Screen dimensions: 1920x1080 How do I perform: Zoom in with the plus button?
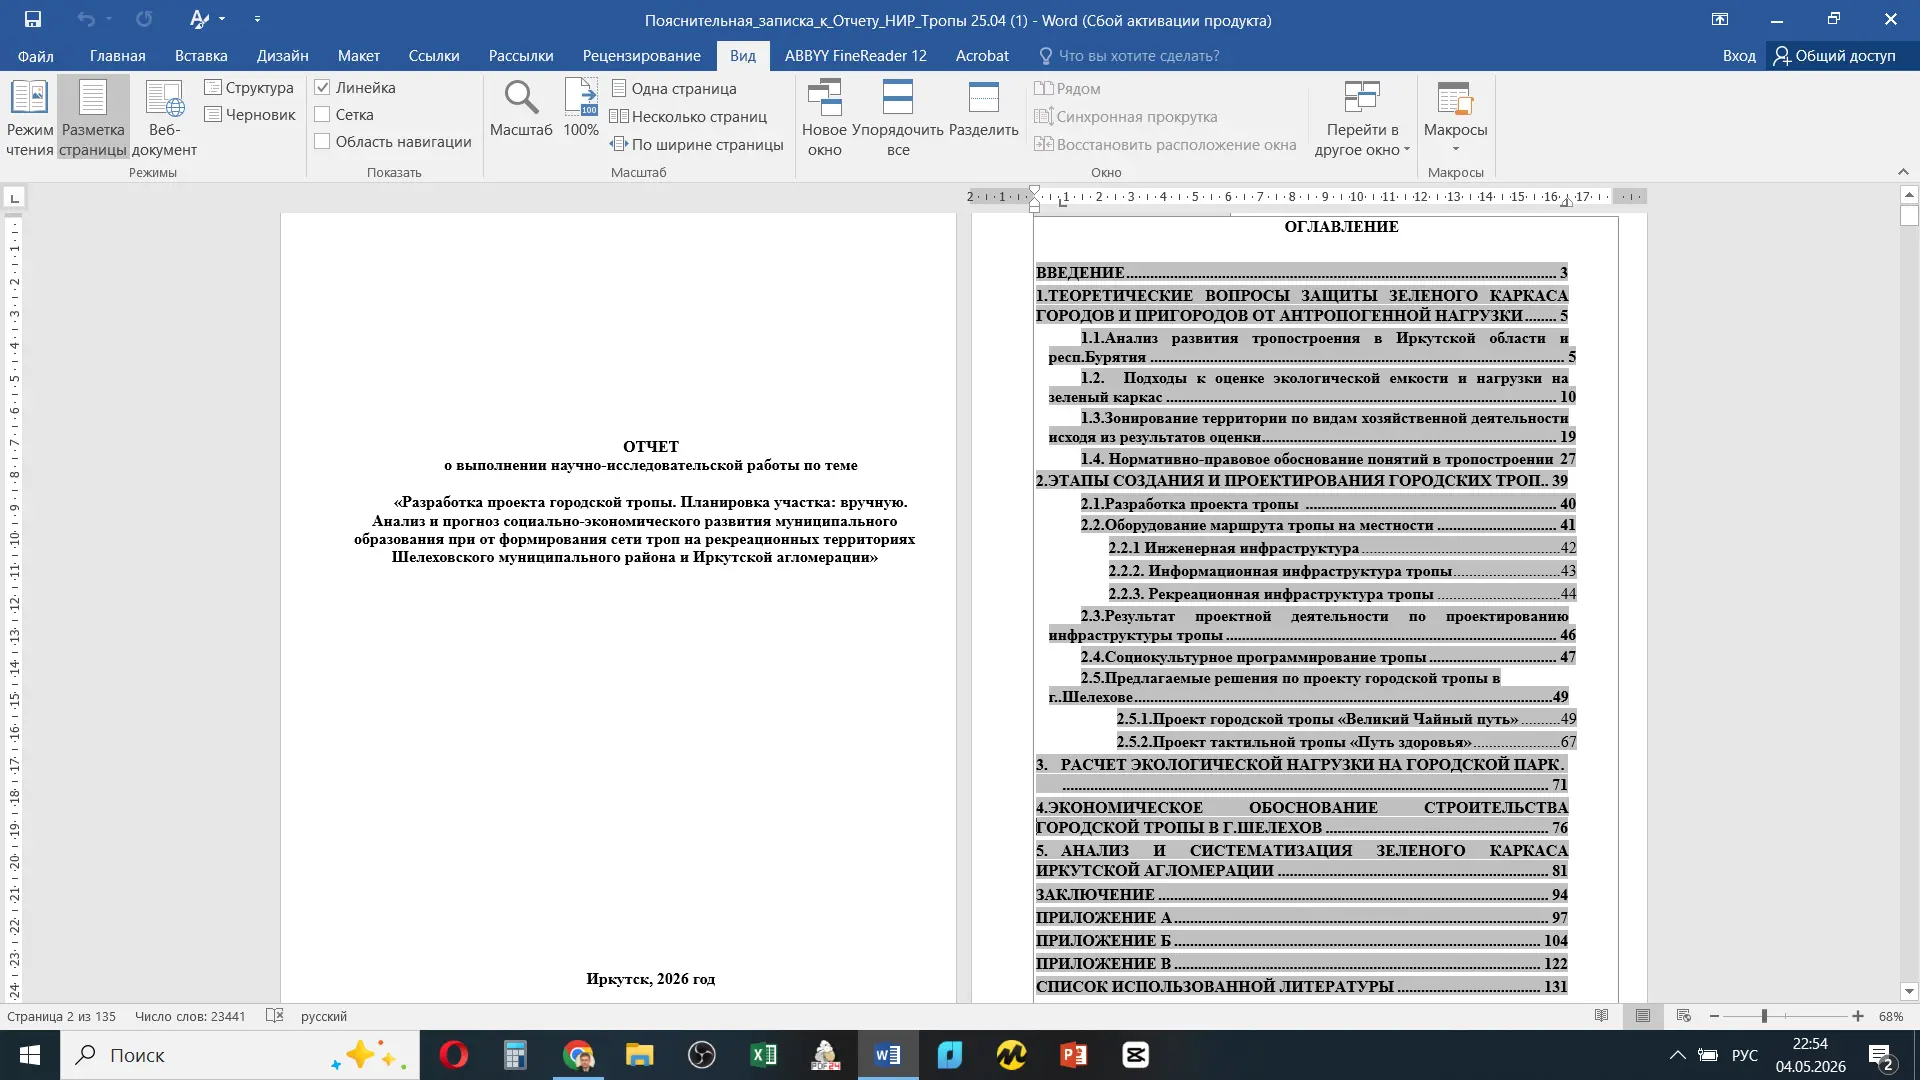[x=1858, y=1016]
